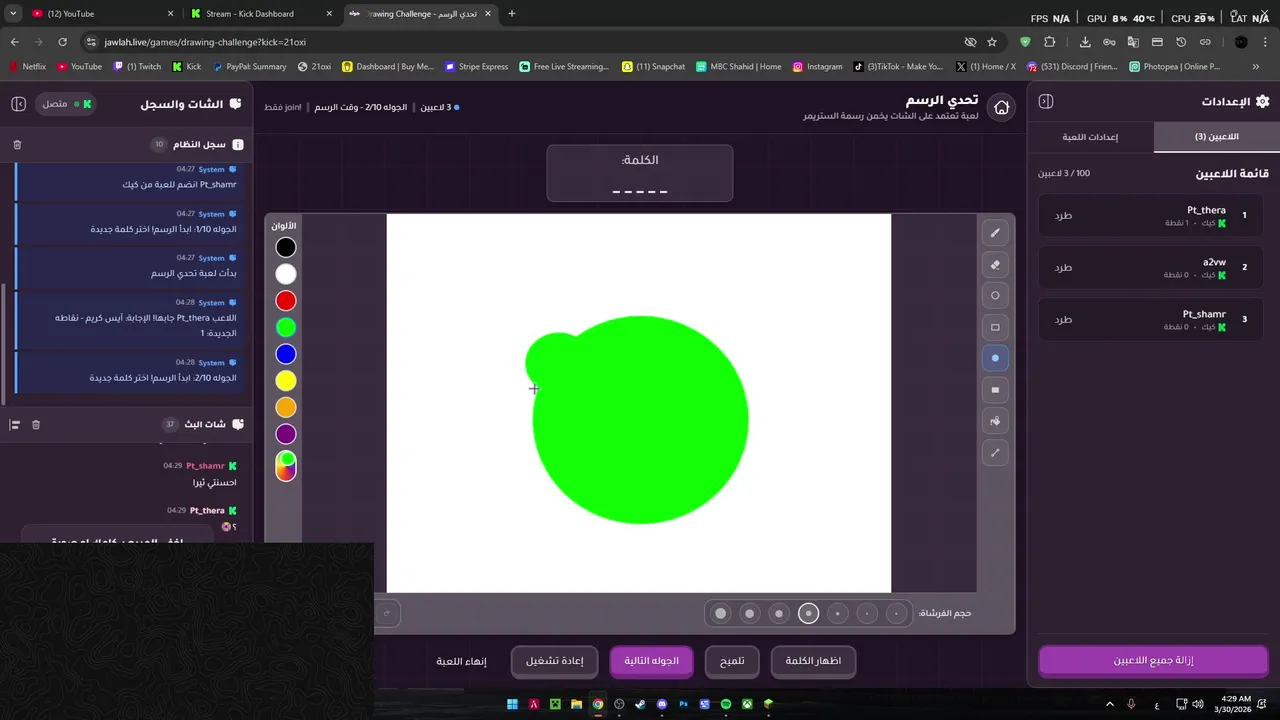
Task: Click اظهار الكلمة button
Action: [x=813, y=661]
